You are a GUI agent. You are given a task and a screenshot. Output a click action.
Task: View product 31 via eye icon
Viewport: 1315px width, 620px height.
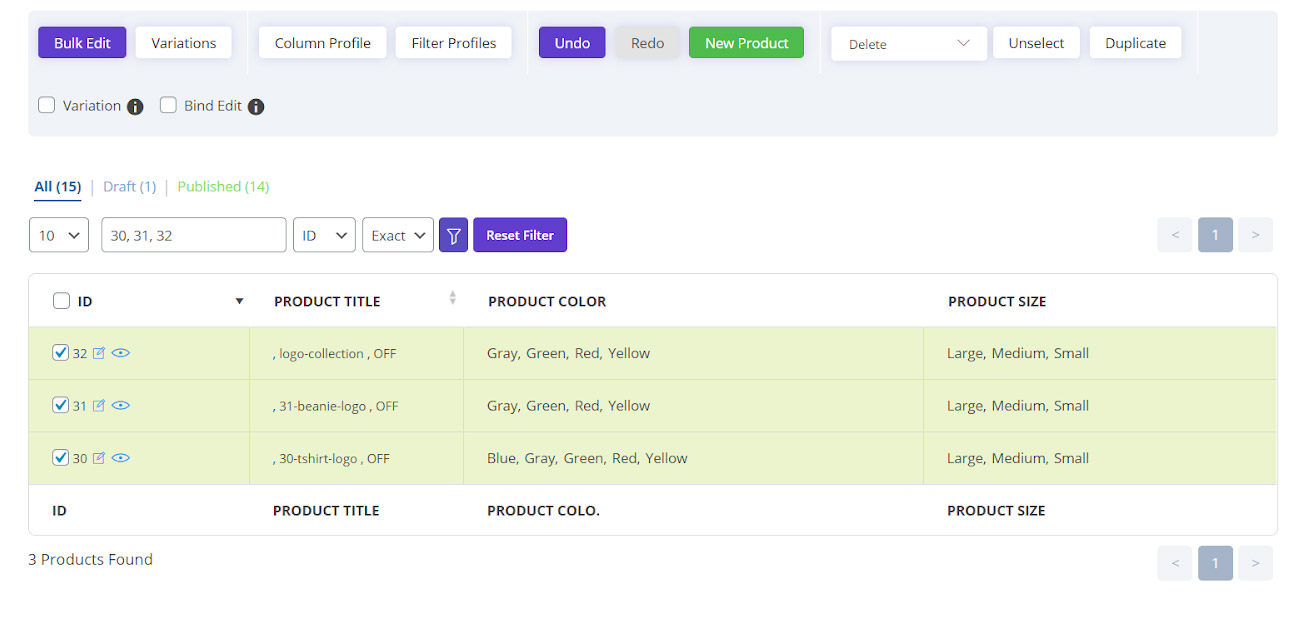coord(121,406)
